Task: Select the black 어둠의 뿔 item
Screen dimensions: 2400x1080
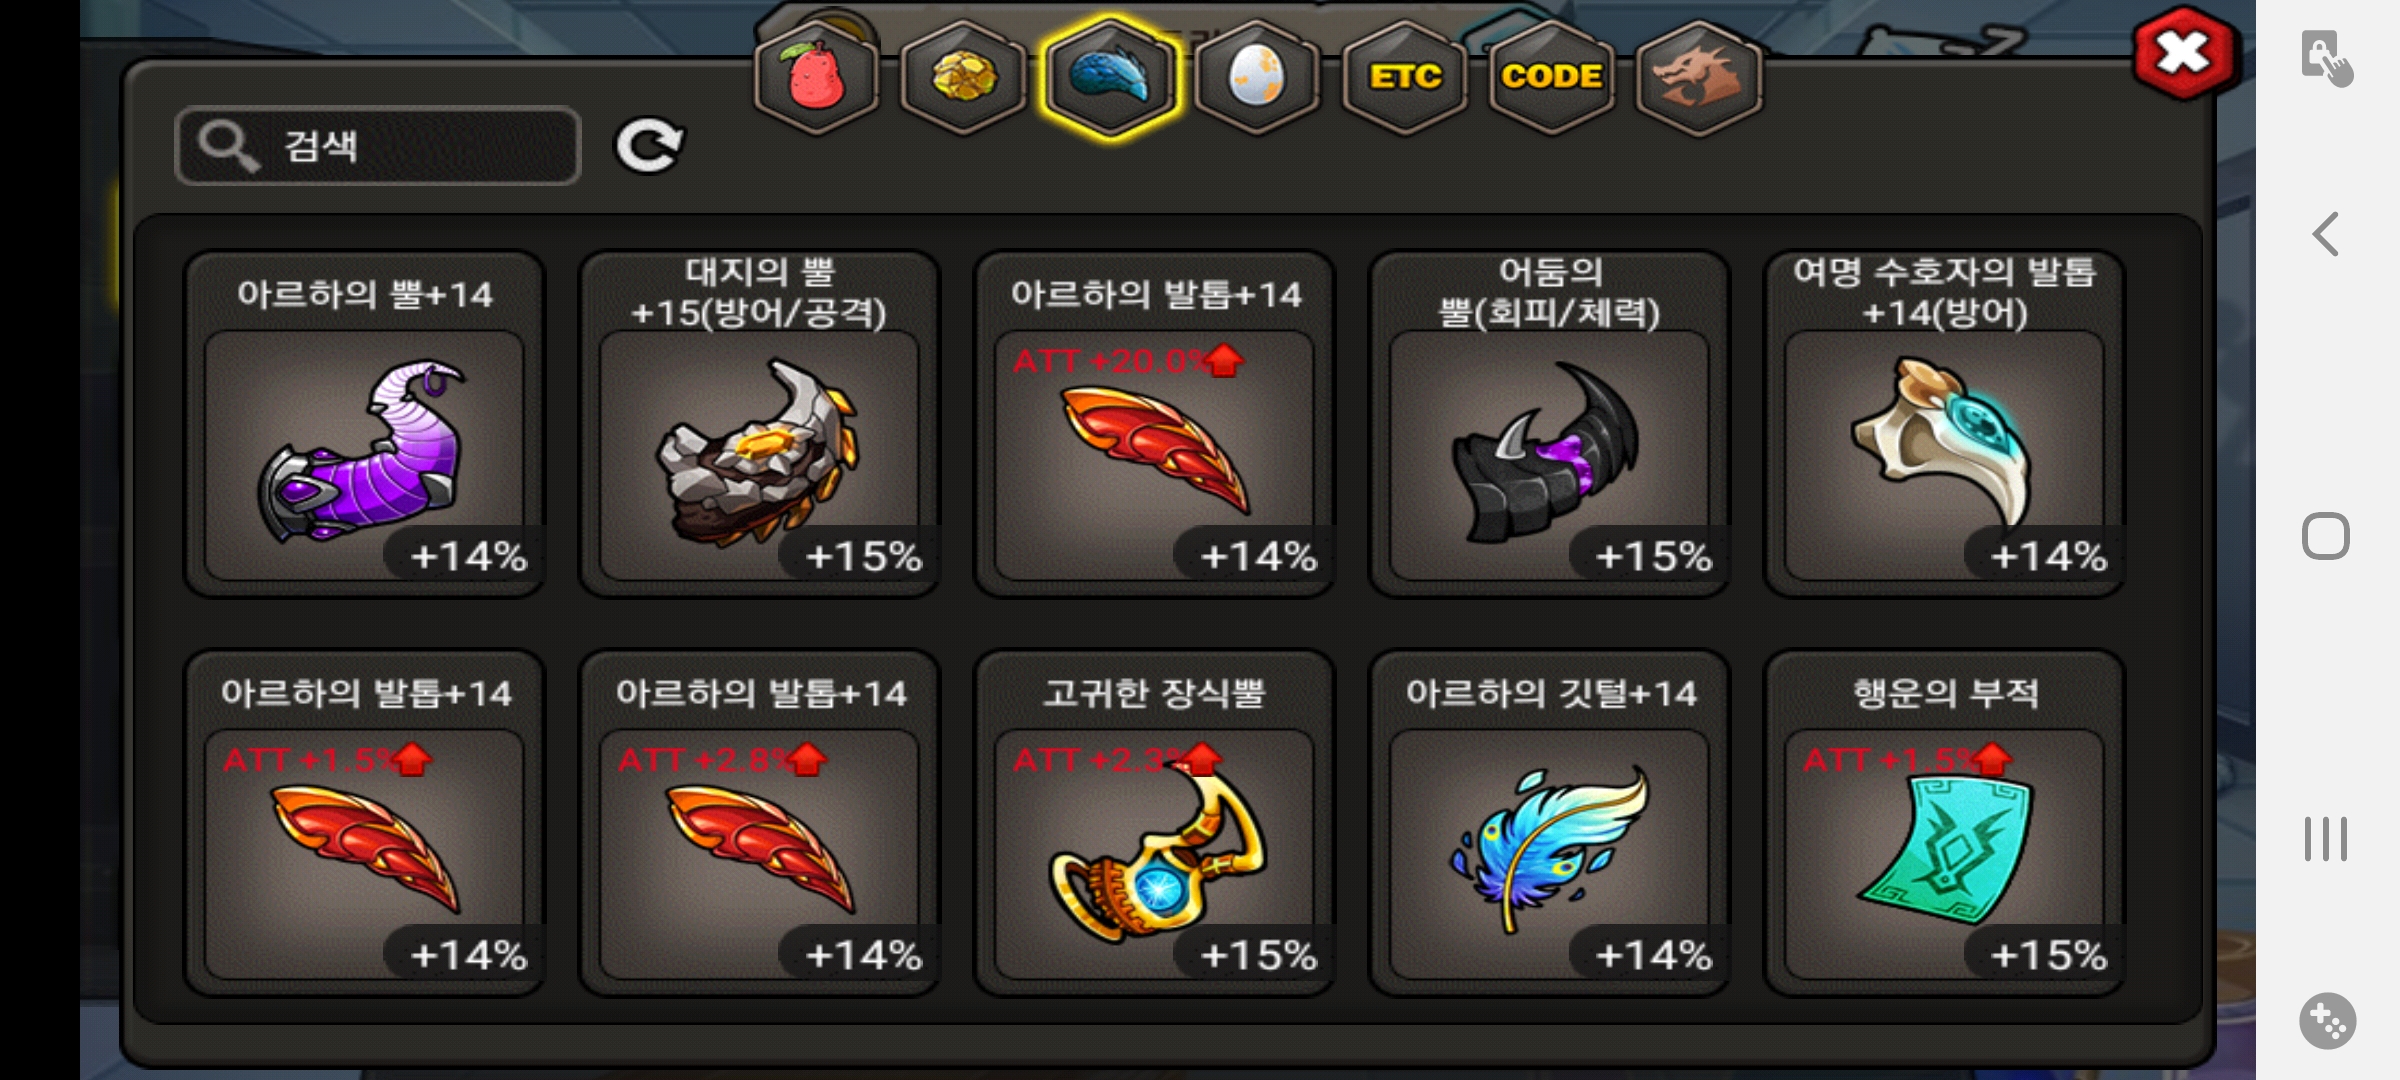Action: pos(1550,424)
